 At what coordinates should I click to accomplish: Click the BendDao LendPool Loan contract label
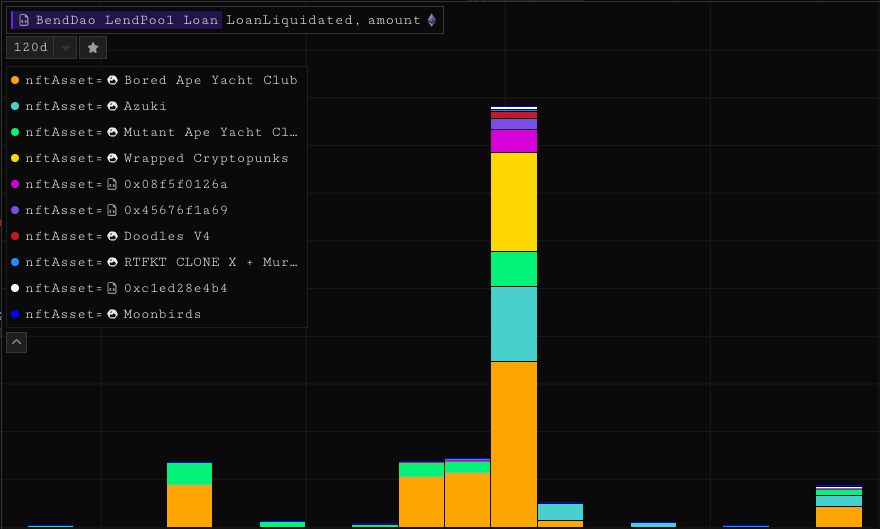click(x=117, y=20)
